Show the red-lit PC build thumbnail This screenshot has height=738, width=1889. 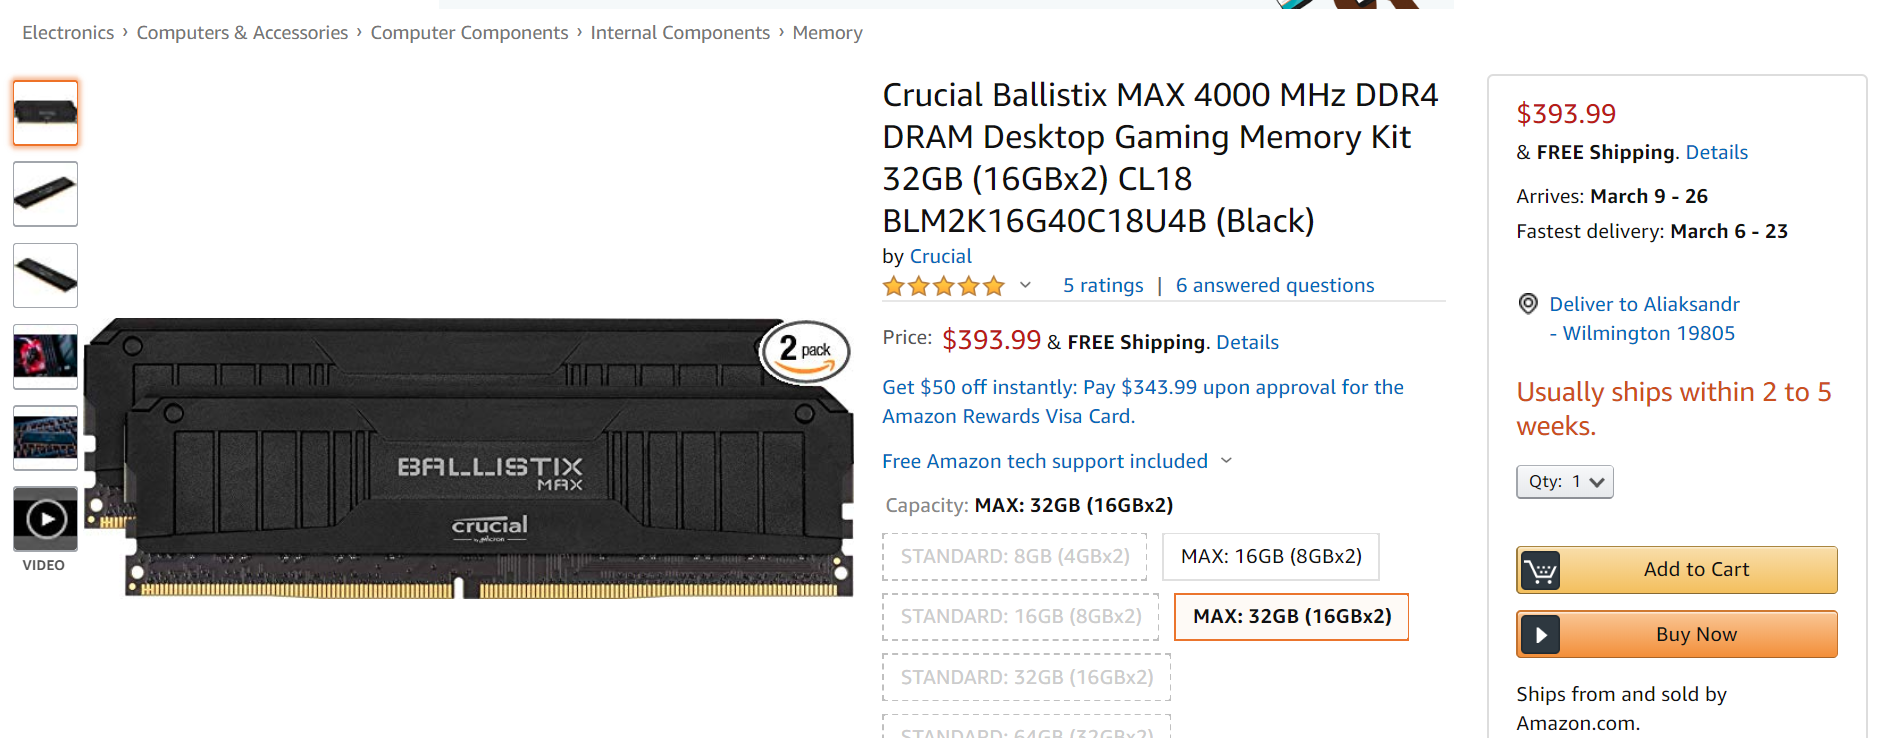click(x=45, y=356)
